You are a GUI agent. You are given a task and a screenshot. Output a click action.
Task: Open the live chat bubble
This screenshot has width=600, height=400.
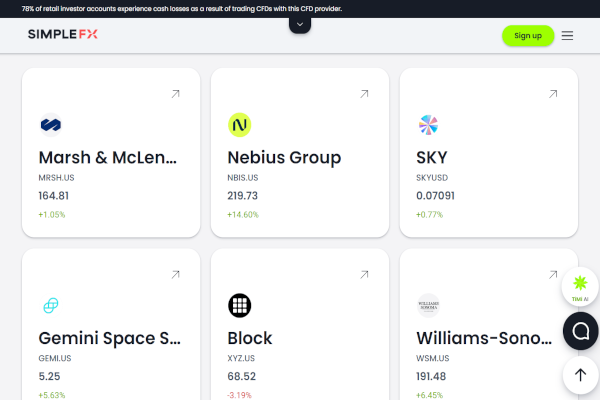580,331
